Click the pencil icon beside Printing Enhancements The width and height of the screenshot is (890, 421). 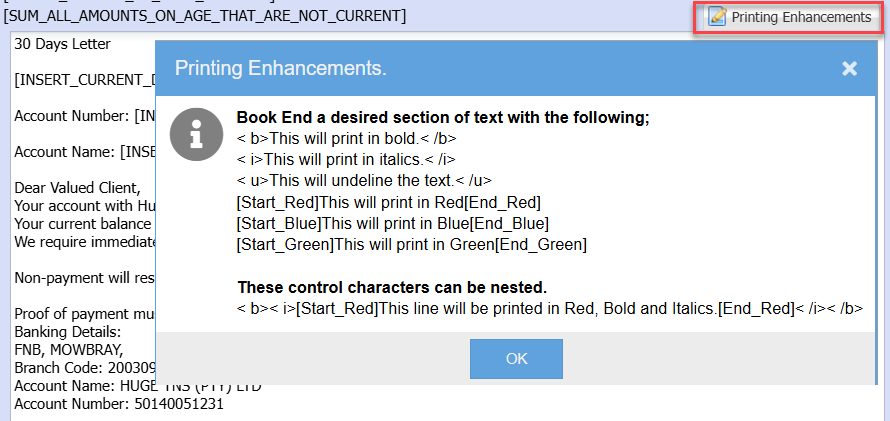click(716, 17)
